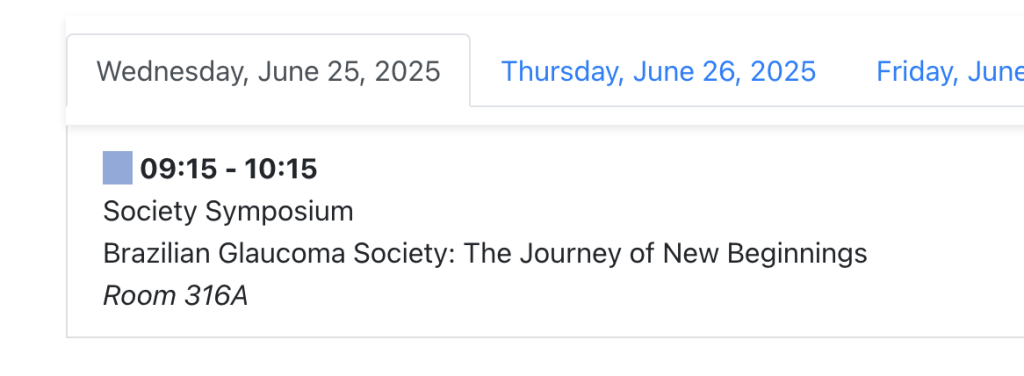The image size is (1024, 376).
Task: Click 'Thursday' in the blue tab link
Action: coord(559,71)
